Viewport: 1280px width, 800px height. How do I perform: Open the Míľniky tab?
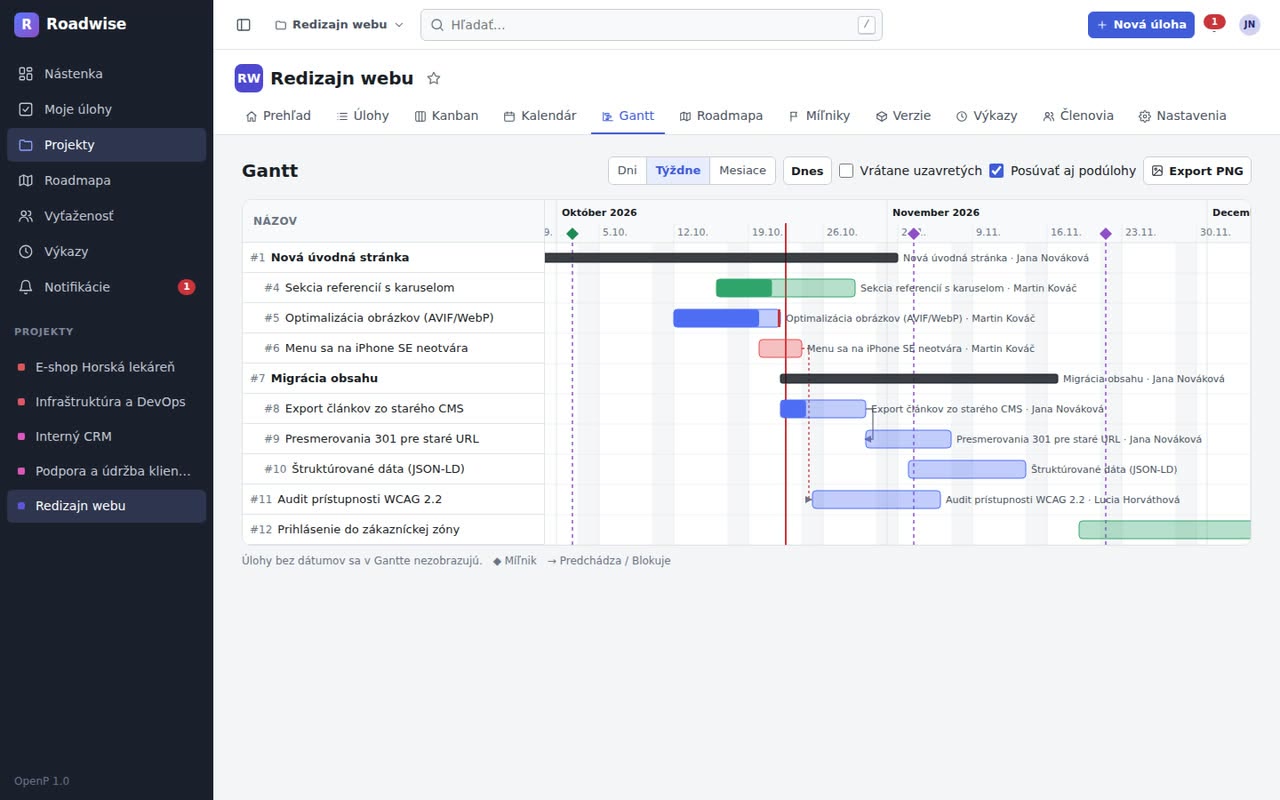point(819,116)
